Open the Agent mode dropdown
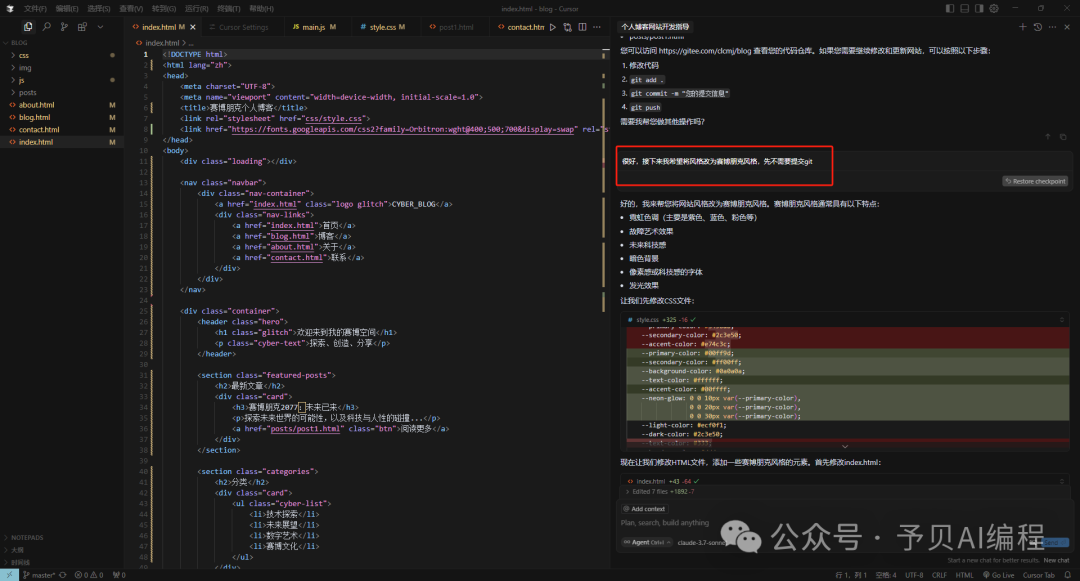 [x=647, y=542]
